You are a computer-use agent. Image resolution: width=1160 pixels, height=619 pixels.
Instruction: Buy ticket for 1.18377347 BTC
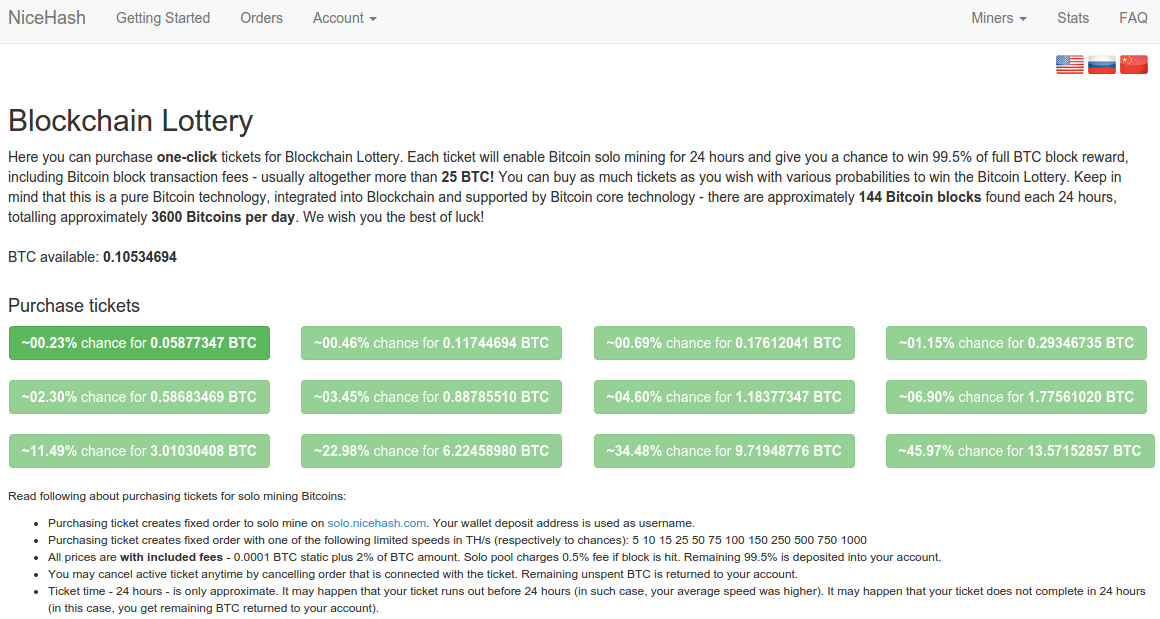(724, 397)
